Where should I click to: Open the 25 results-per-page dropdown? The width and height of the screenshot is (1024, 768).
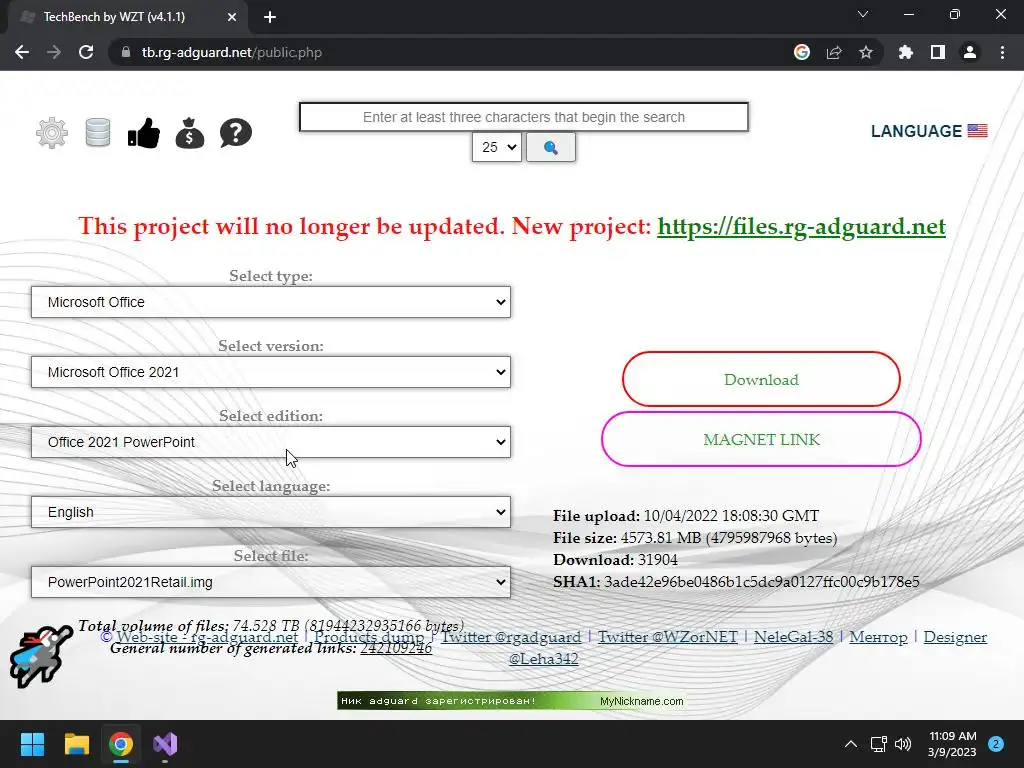[x=497, y=147]
